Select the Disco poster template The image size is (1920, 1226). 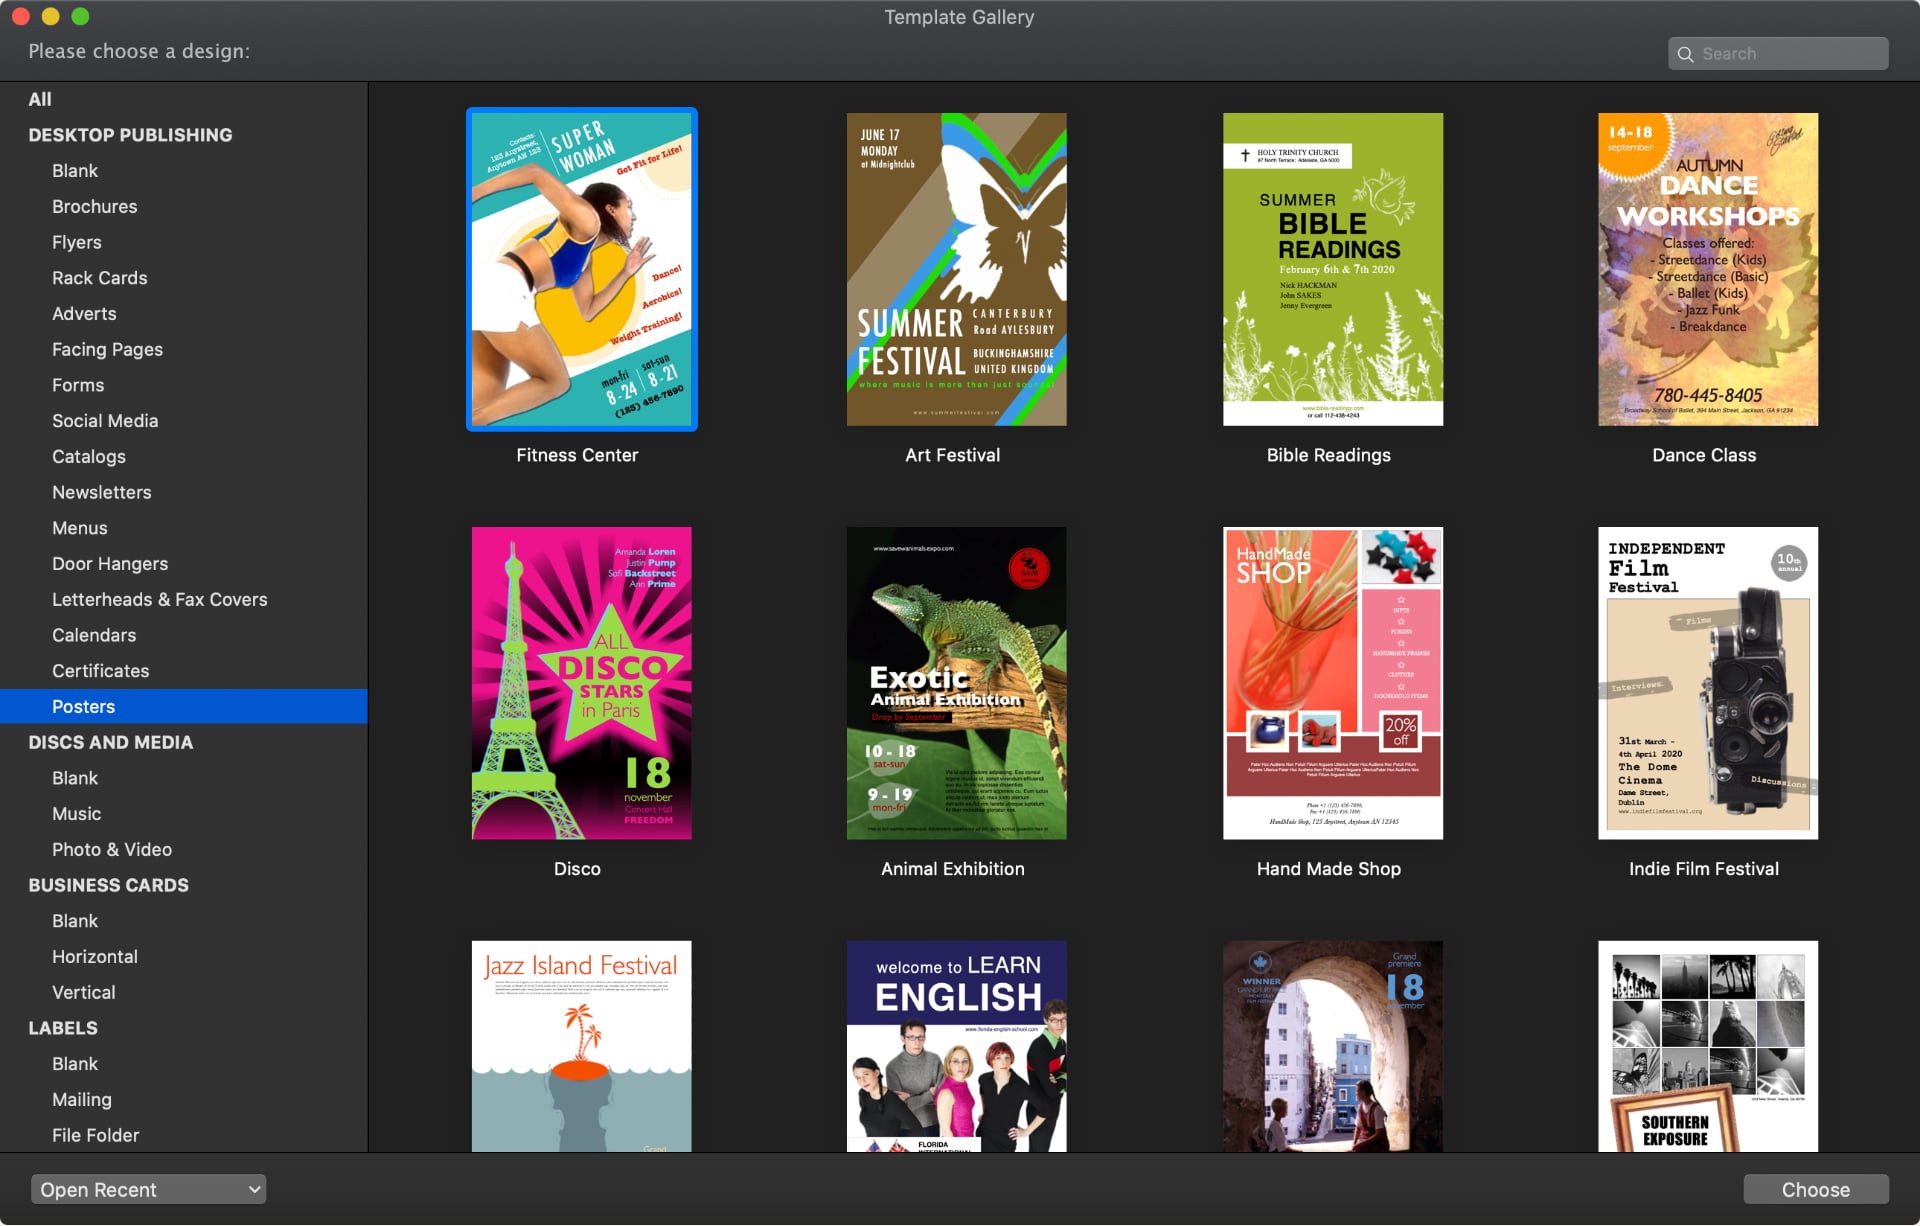point(580,683)
